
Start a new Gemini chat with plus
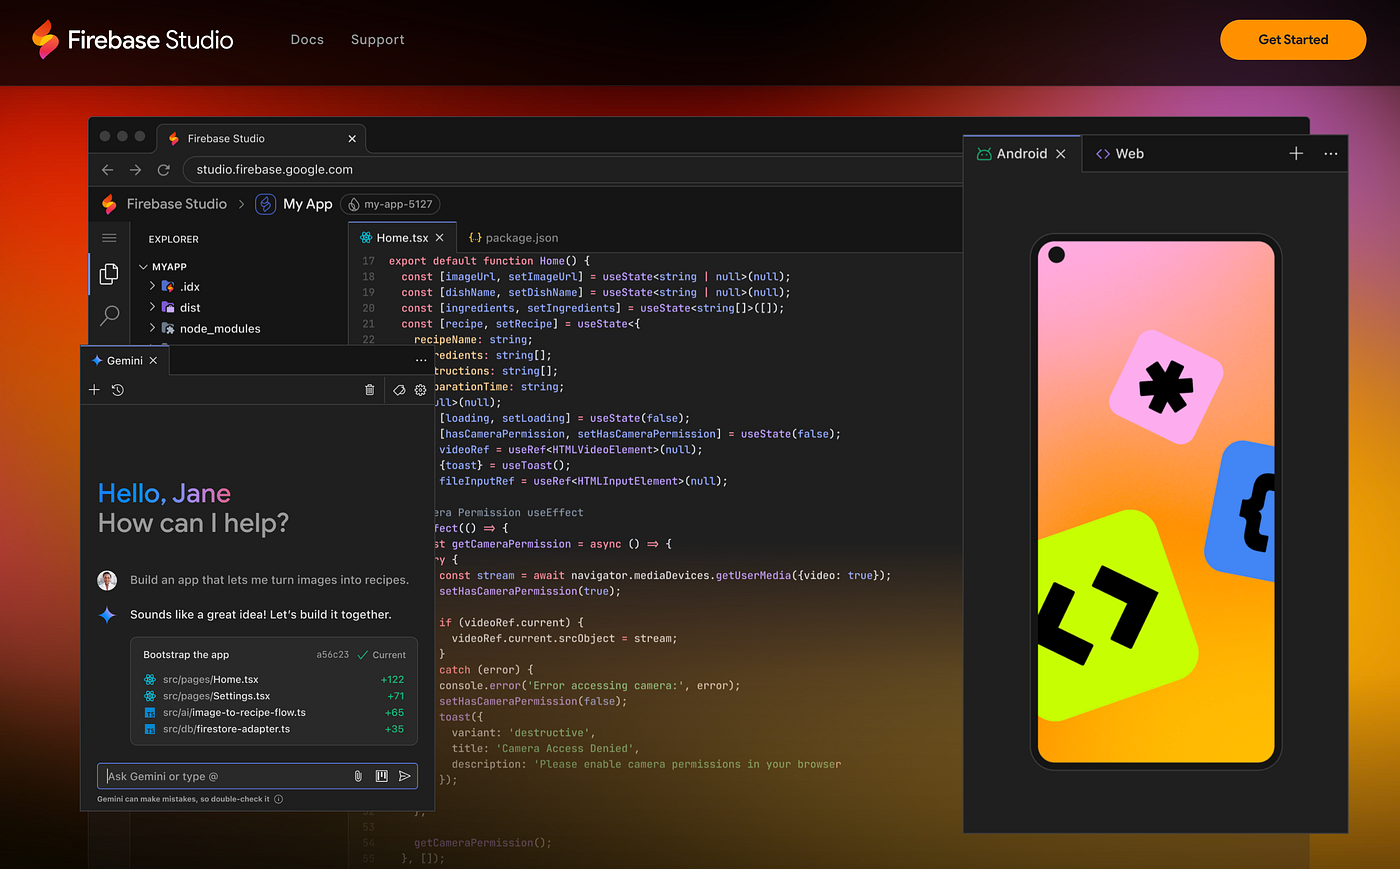(x=94, y=390)
